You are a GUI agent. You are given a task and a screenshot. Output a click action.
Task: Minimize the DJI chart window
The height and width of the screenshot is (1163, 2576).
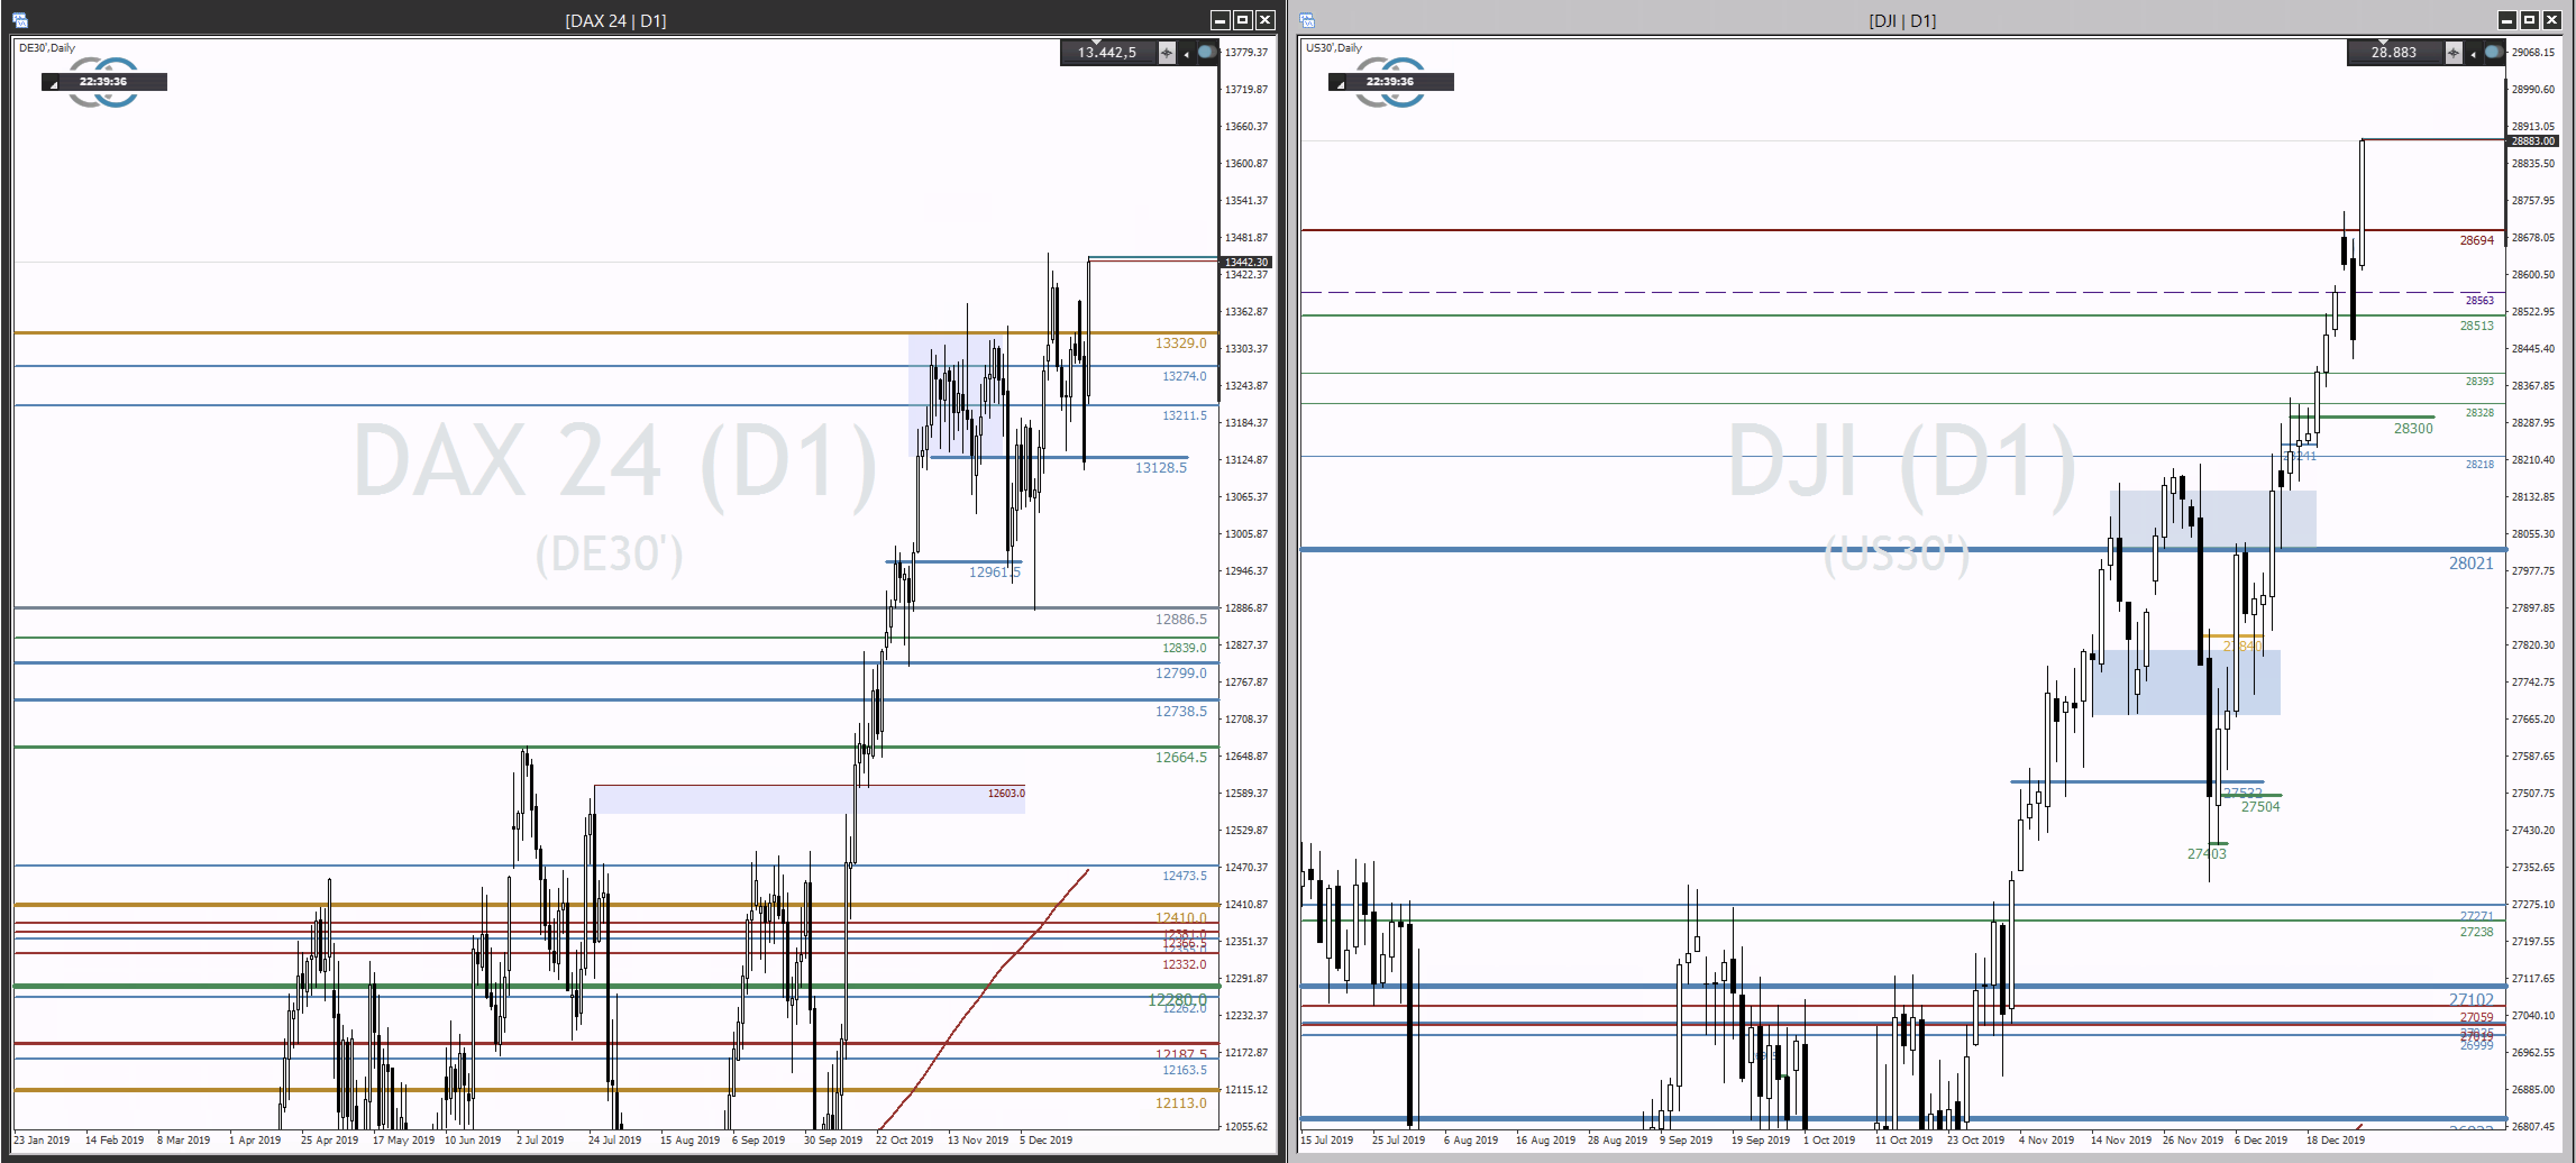click(x=2506, y=20)
